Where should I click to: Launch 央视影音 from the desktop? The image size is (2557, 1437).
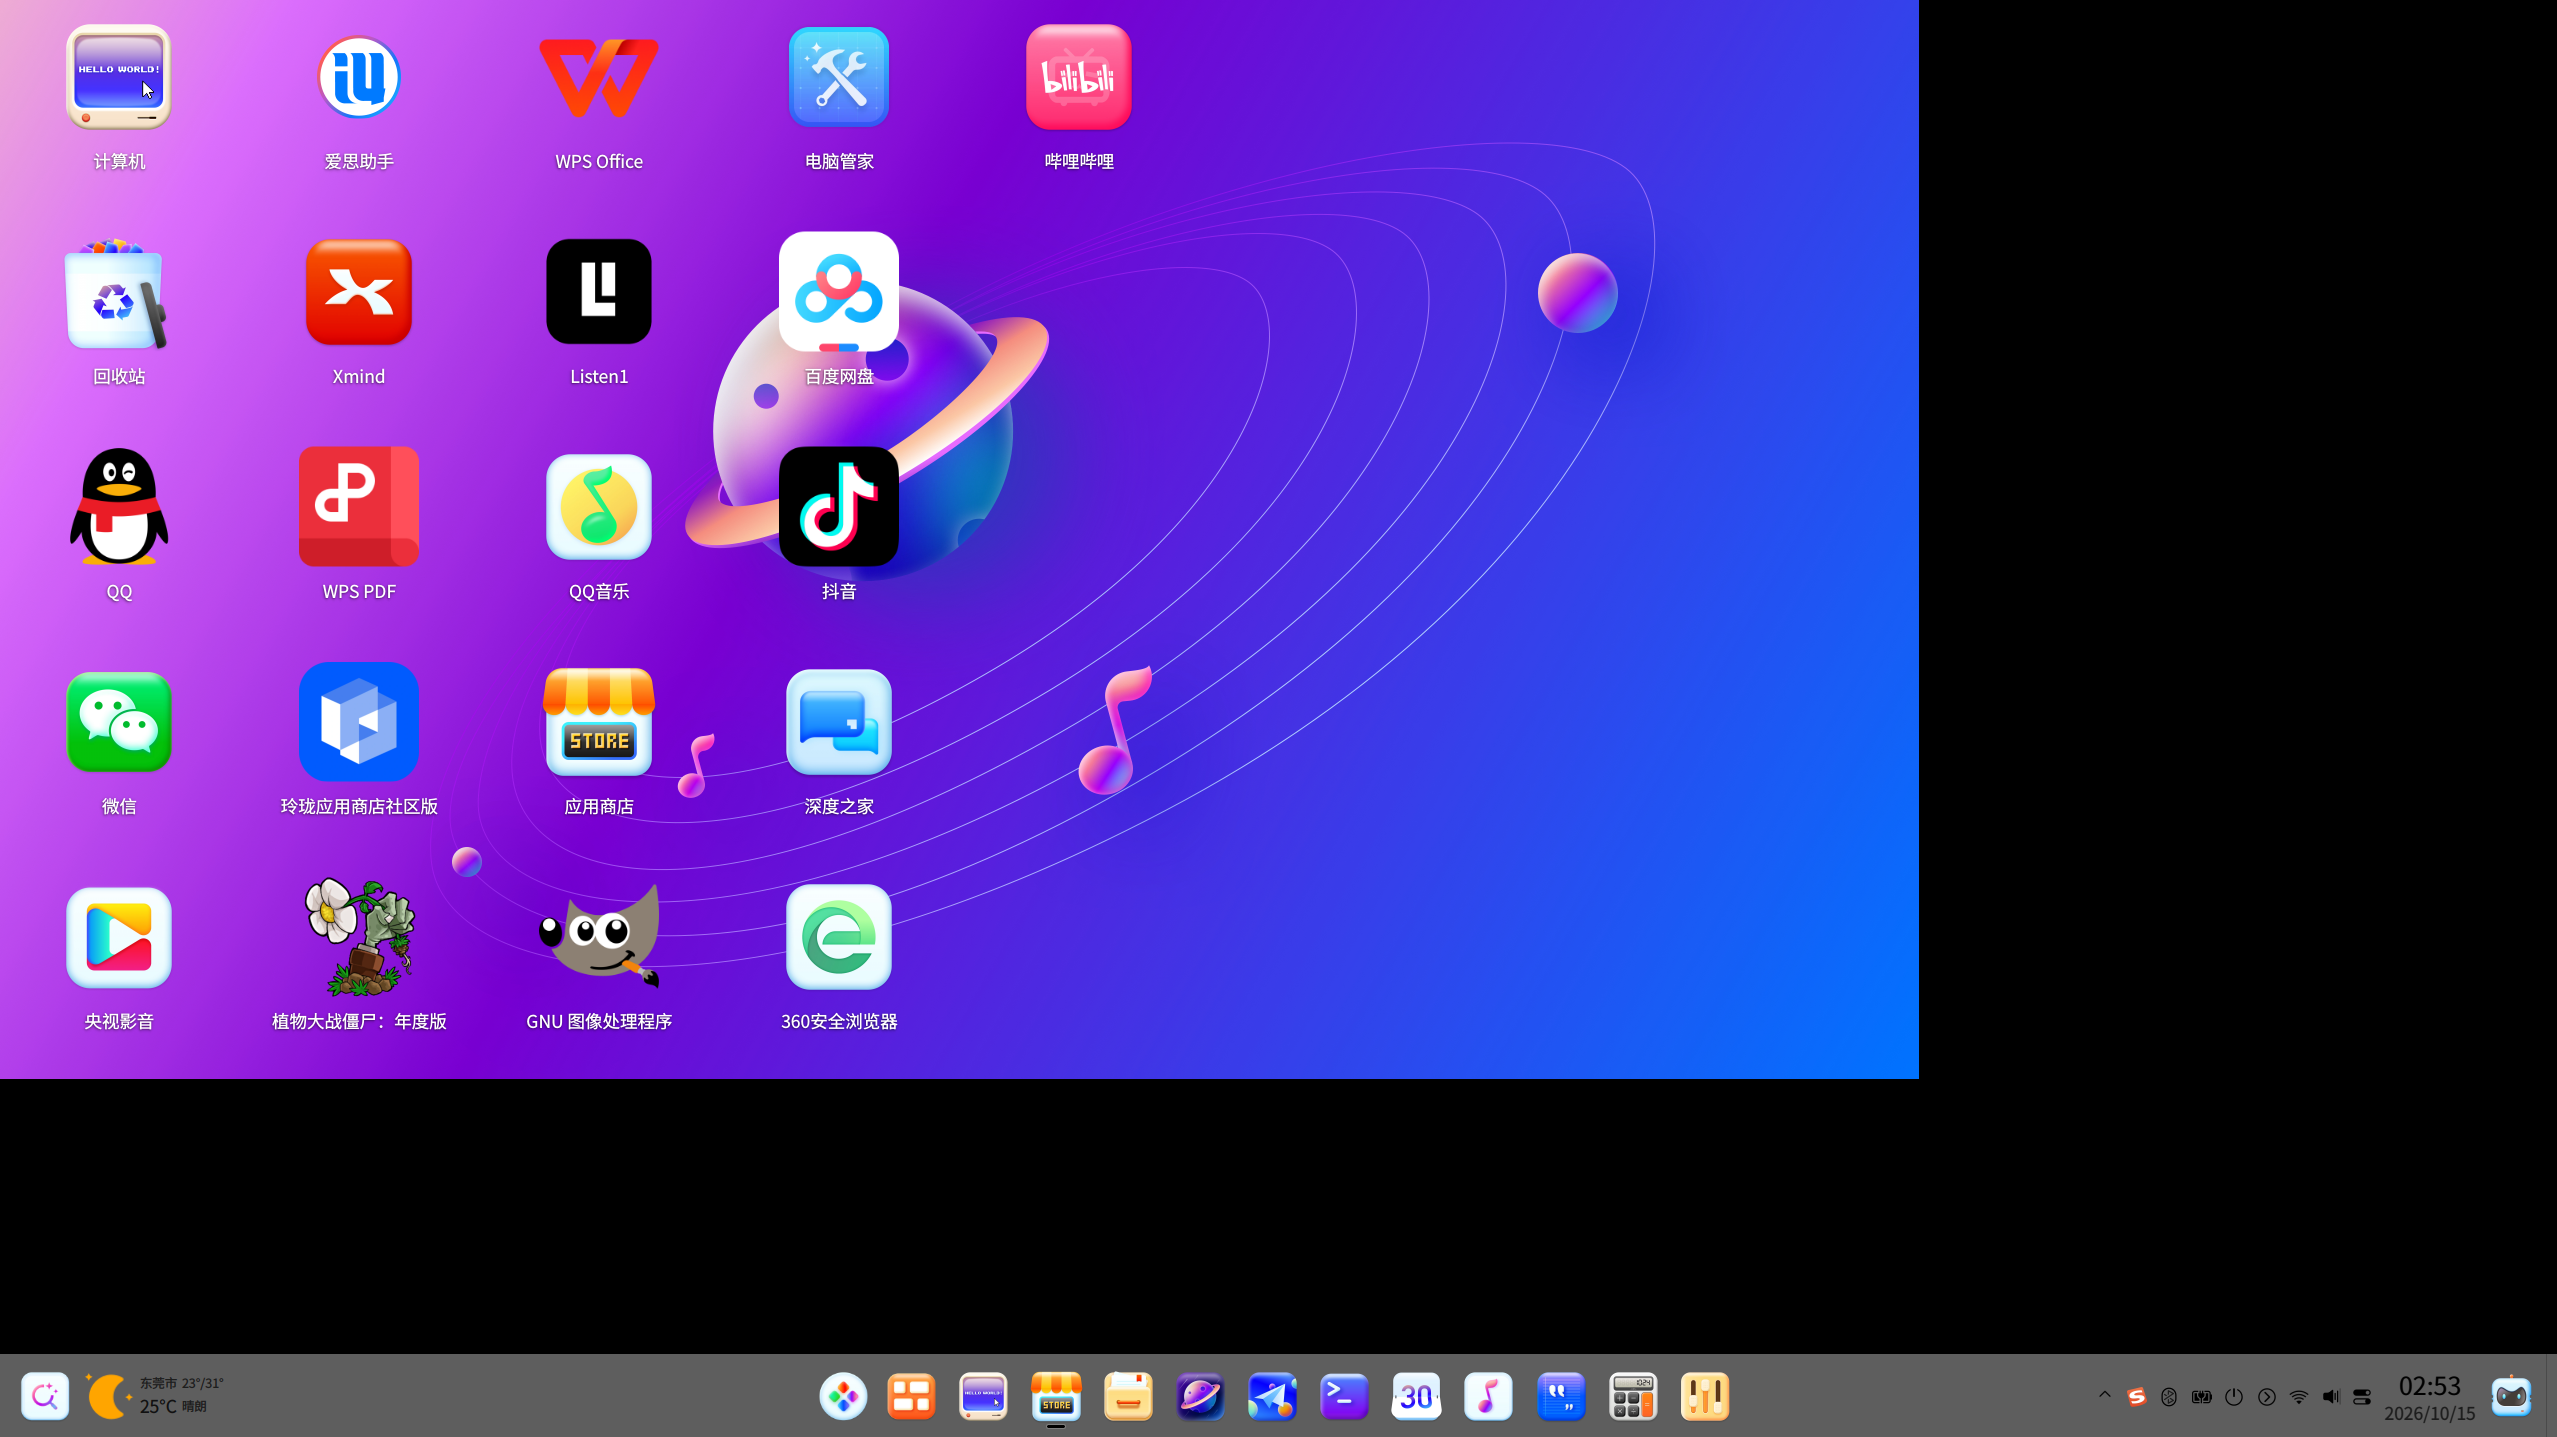point(119,937)
